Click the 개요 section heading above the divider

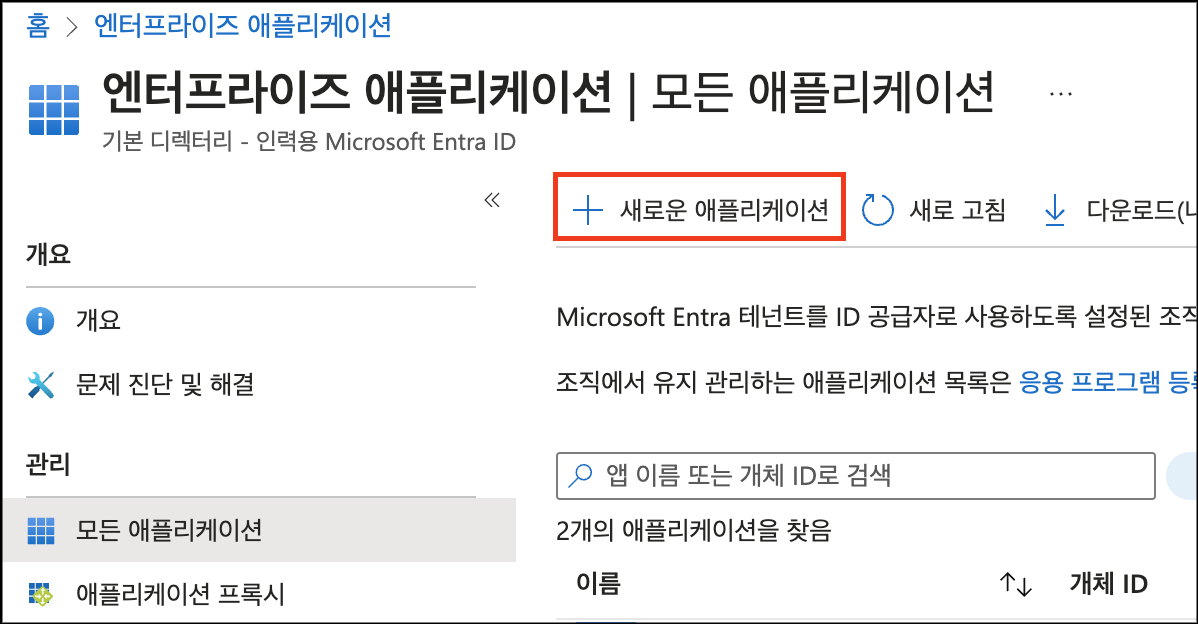(x=48, y=255)
